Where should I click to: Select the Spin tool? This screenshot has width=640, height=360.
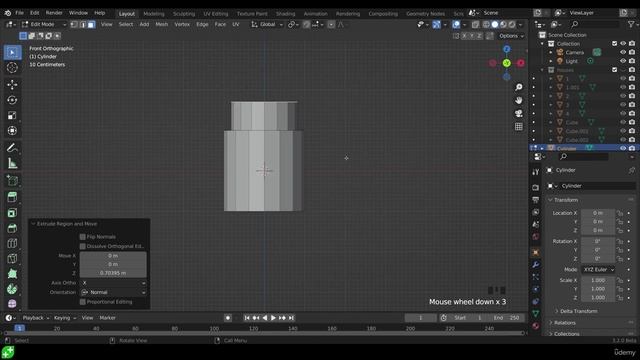[x=12, y=289]
